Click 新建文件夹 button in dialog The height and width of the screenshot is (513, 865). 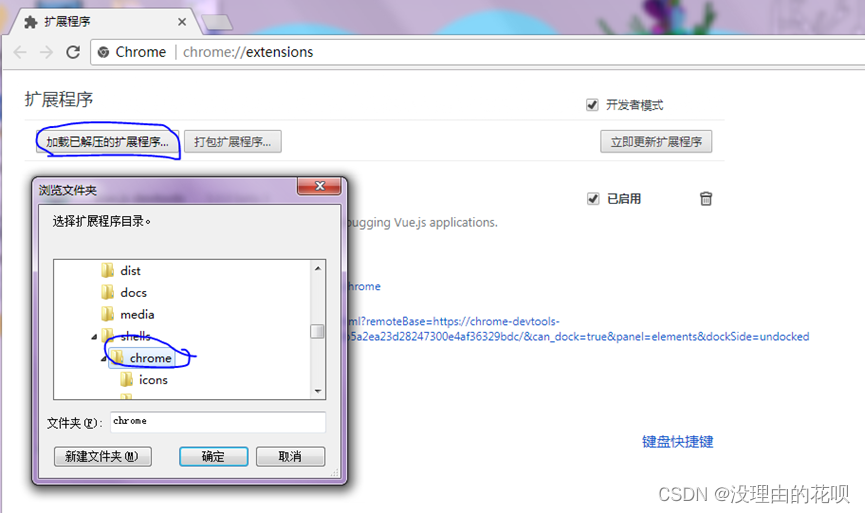[x=103, y=456]
